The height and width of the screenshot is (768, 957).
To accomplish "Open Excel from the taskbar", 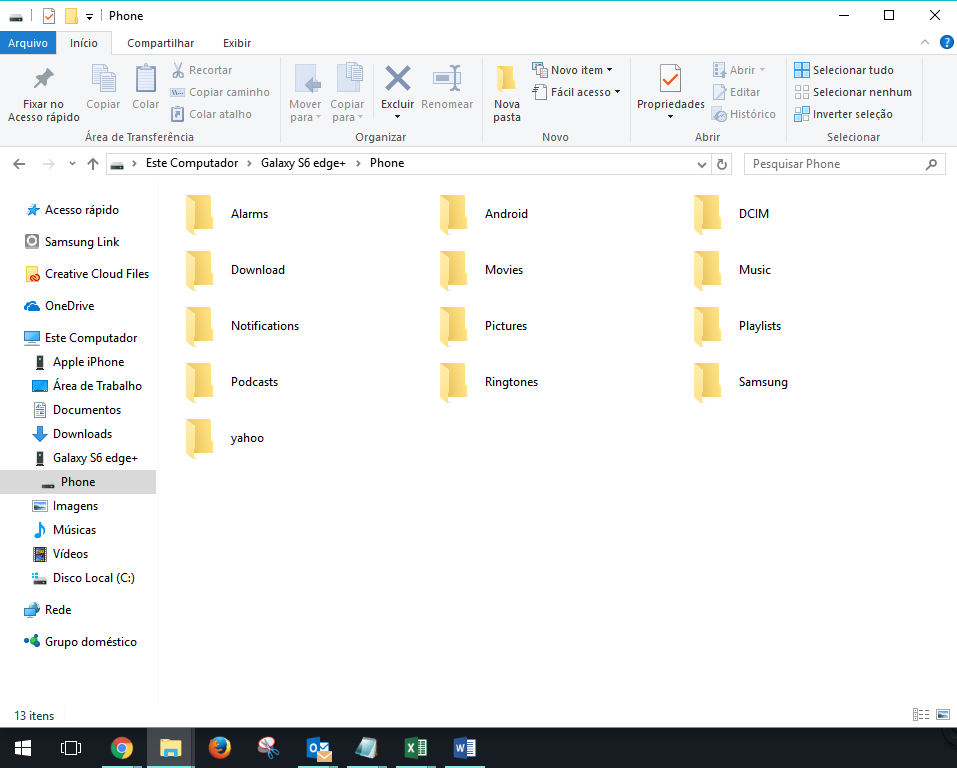I will point(416,748).
